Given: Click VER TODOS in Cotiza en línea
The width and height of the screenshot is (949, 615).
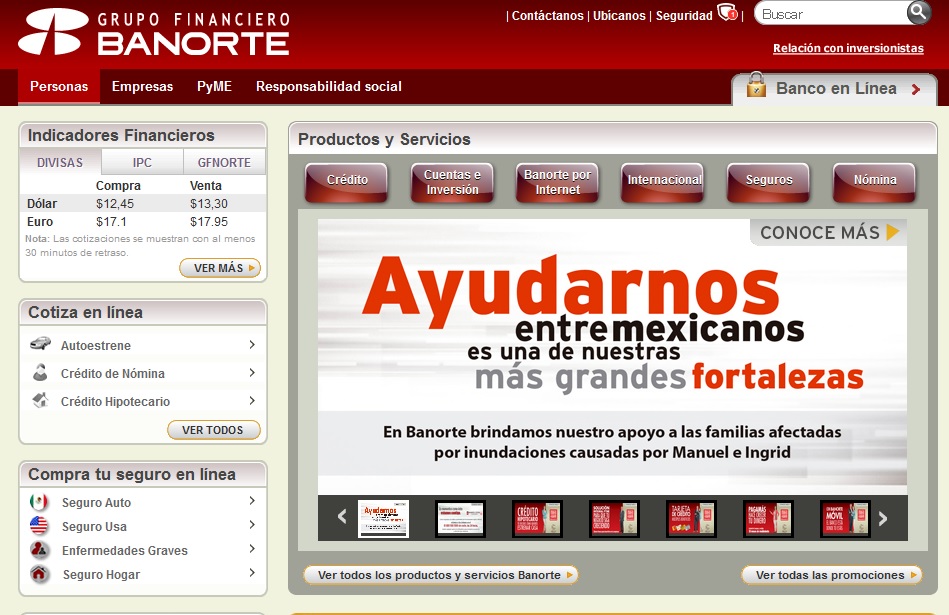Looking at the screenshot, I should [x=214, y=430].
